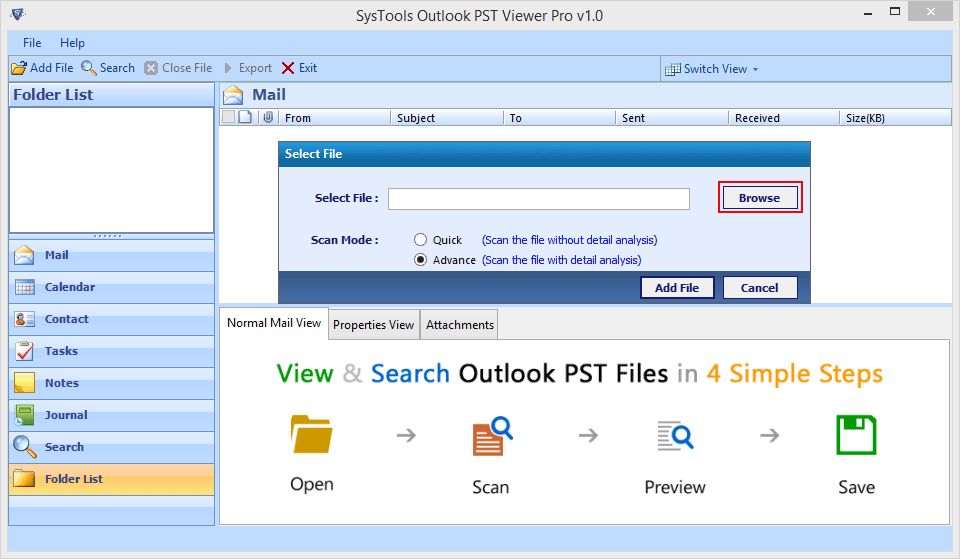Viewport: 960px width, 559px height.
Task: Sort by the Received column header
Action: [x=784, y=118]
